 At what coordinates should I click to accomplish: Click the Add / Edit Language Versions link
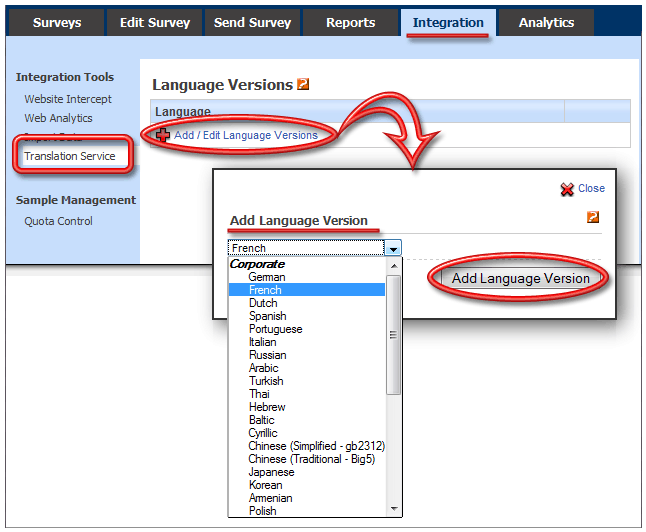point(245,135)
